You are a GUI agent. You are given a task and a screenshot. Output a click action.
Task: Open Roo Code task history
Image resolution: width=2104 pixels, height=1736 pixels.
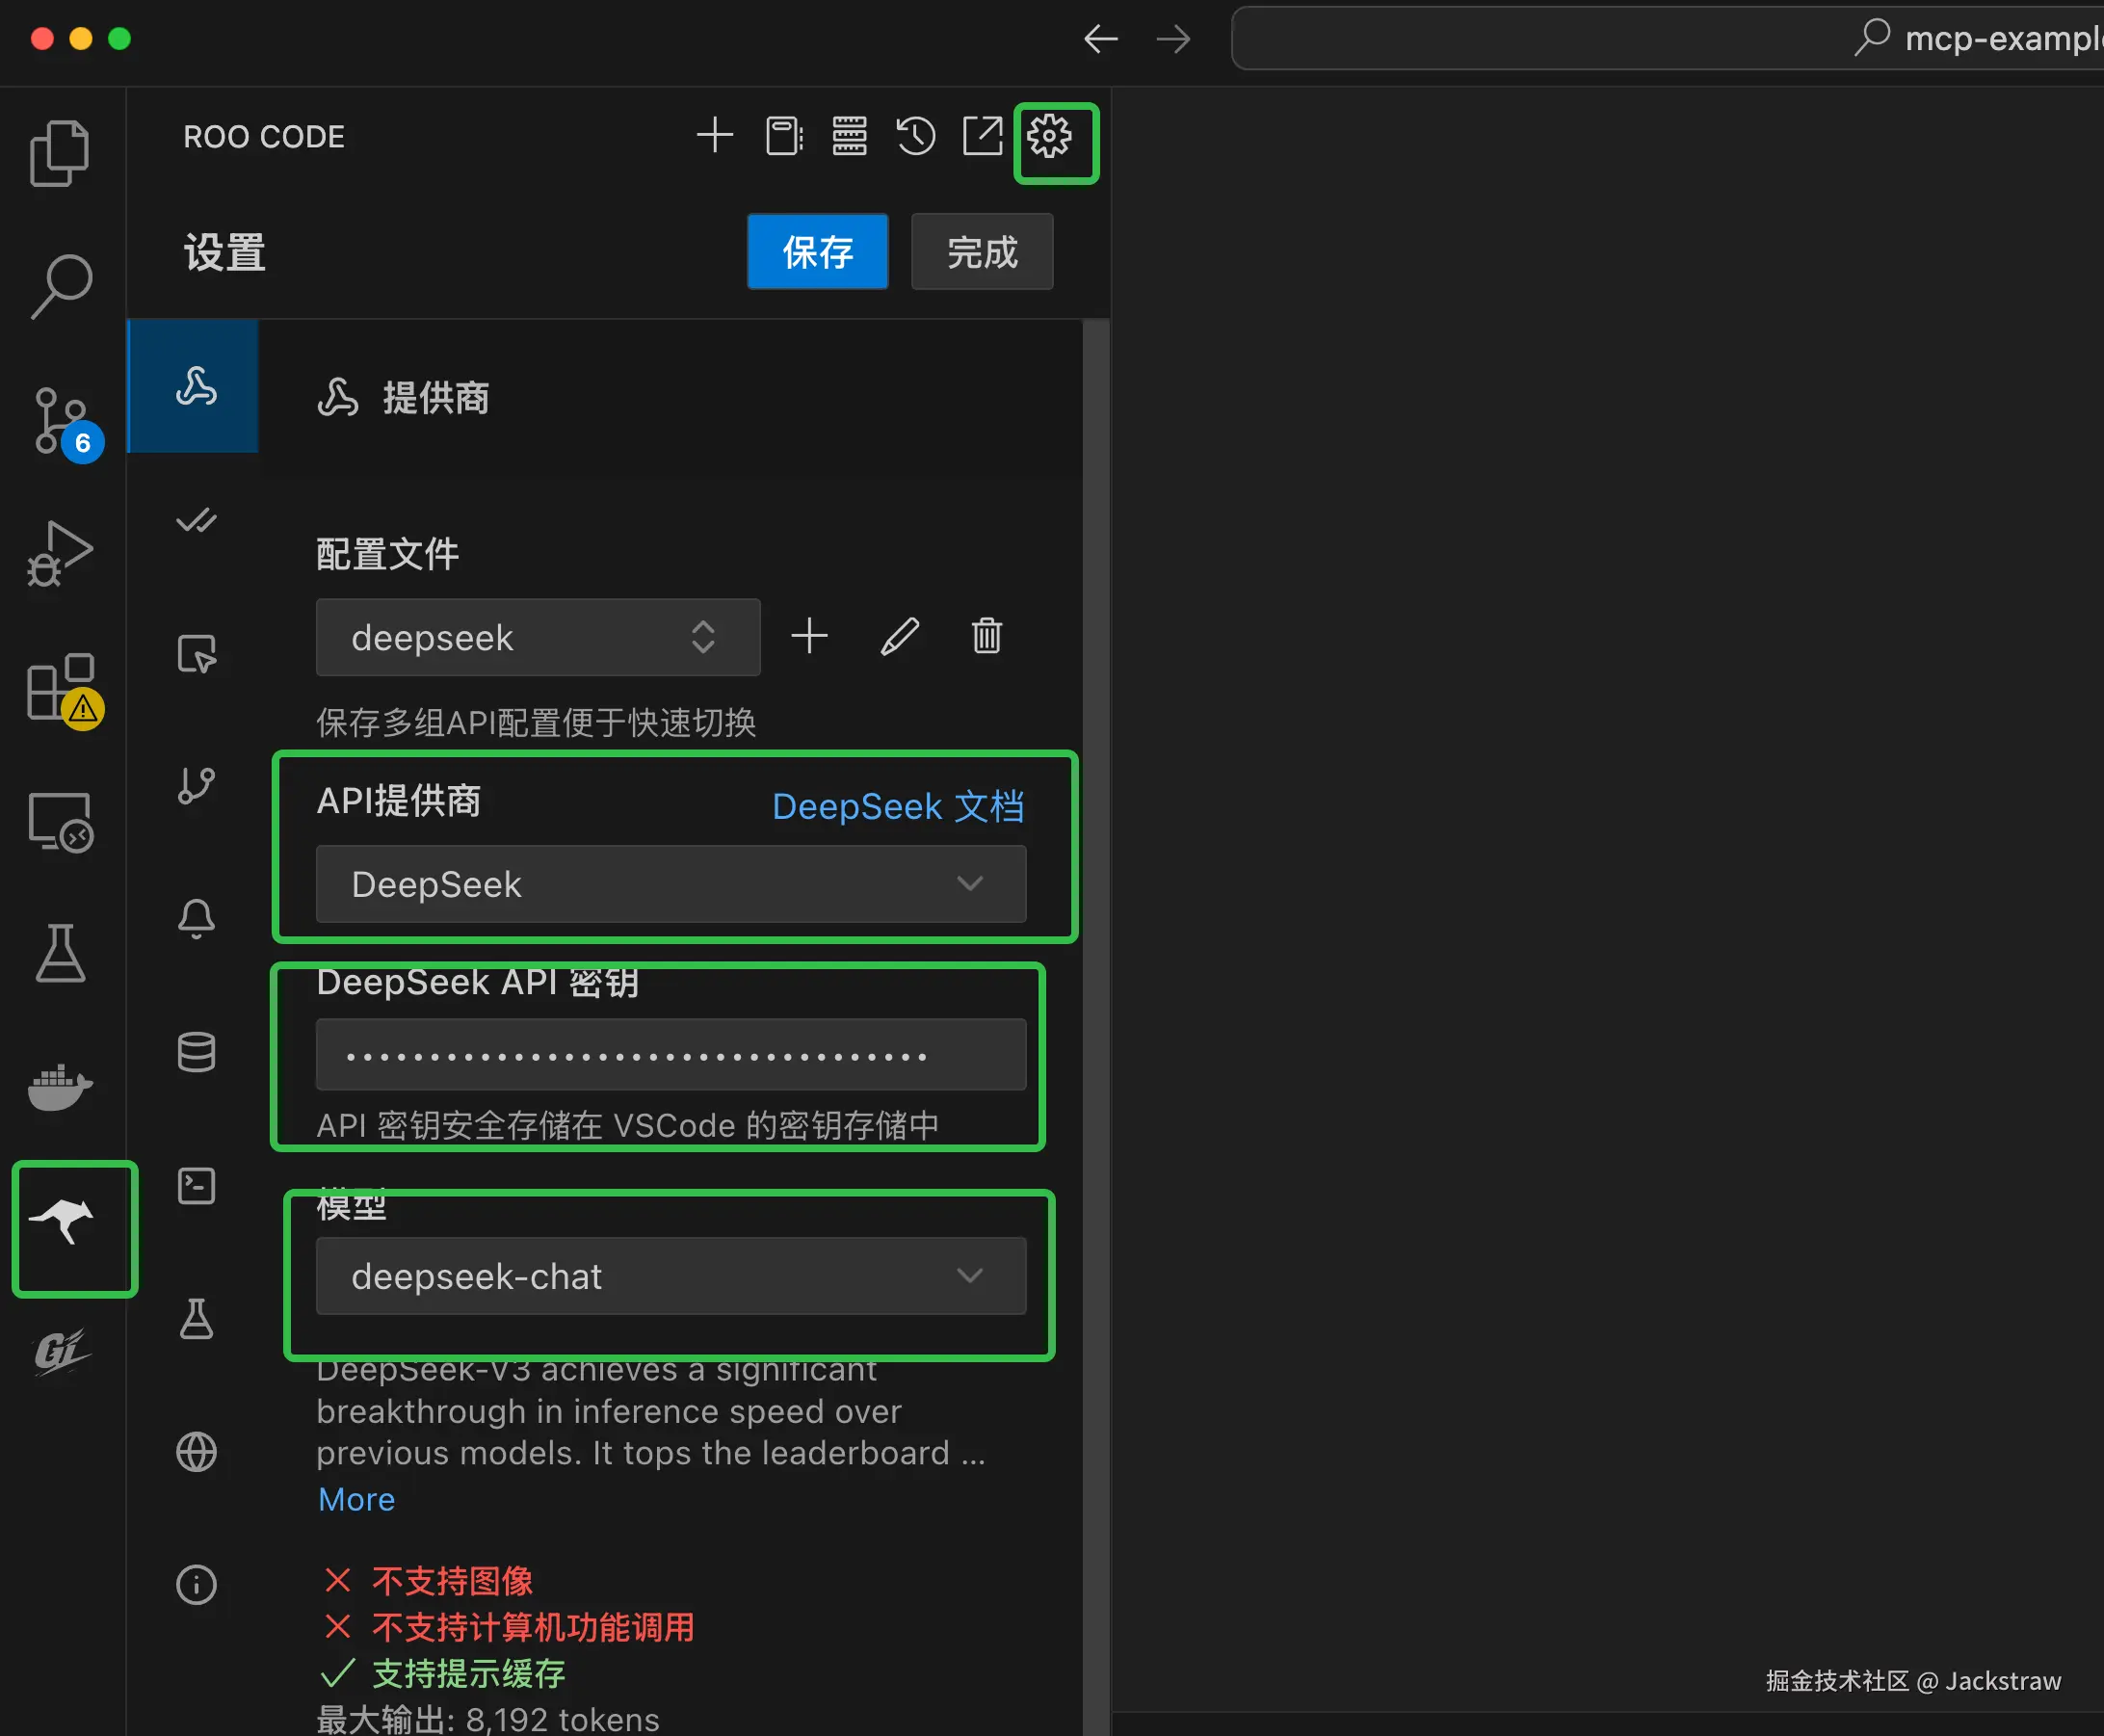(915, 136)
